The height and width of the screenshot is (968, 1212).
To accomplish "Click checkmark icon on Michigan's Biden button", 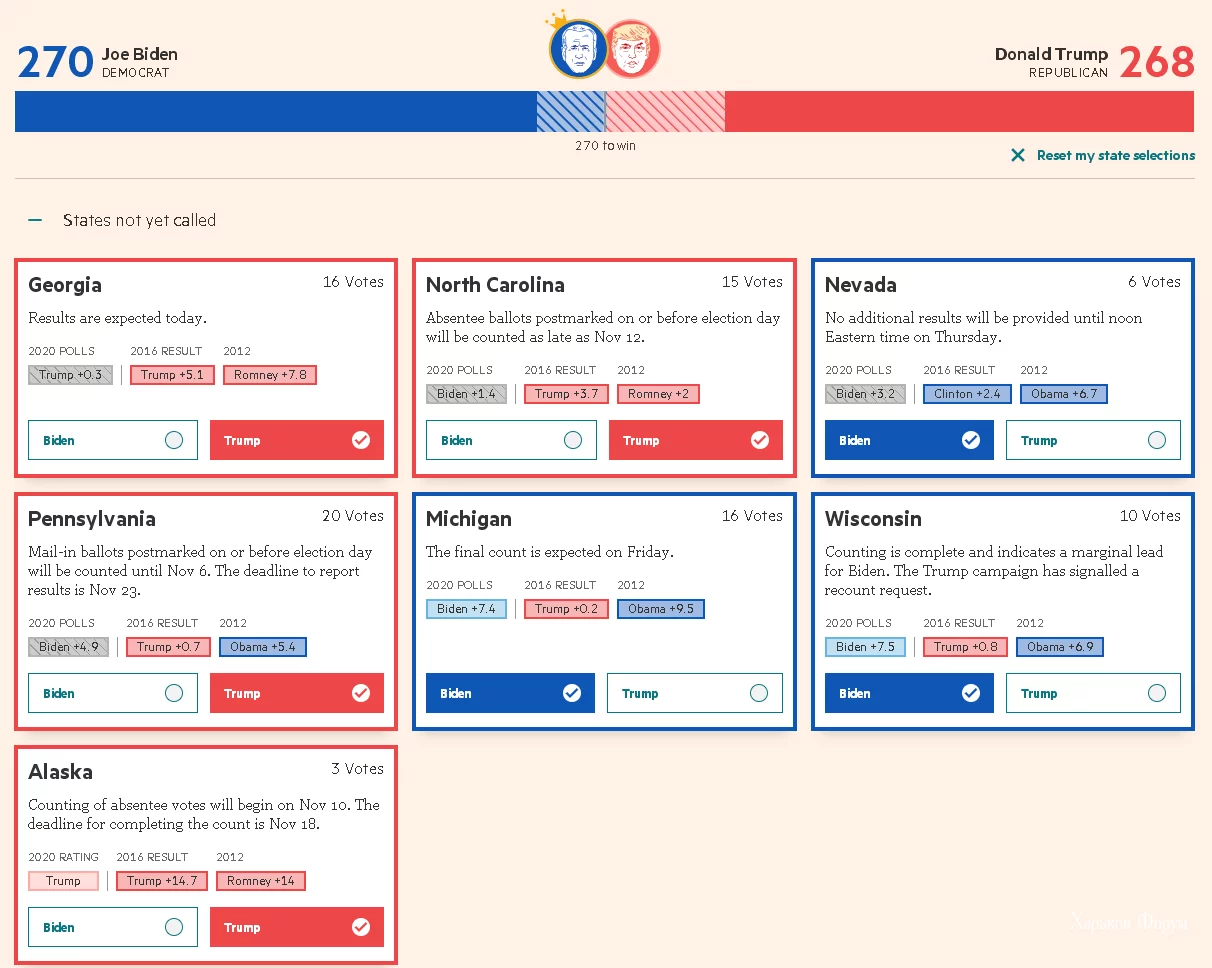I will coord(572,693).
